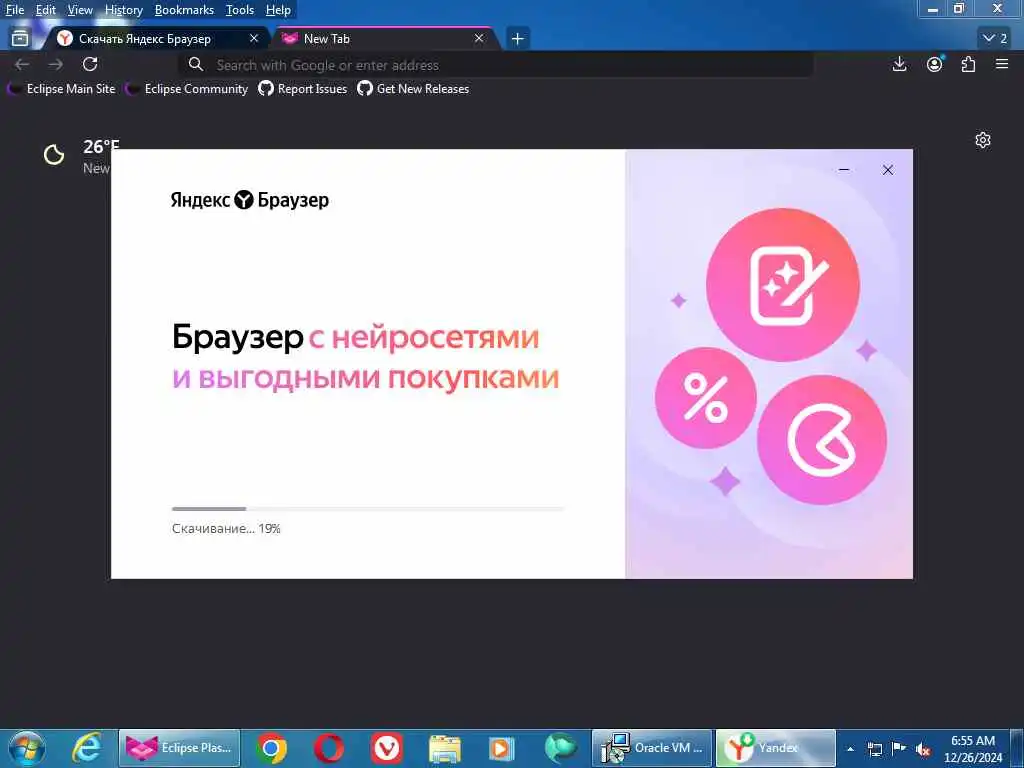Close the New Tab tab
Screen dimensions: 1024x768
[x=479, y=39]
